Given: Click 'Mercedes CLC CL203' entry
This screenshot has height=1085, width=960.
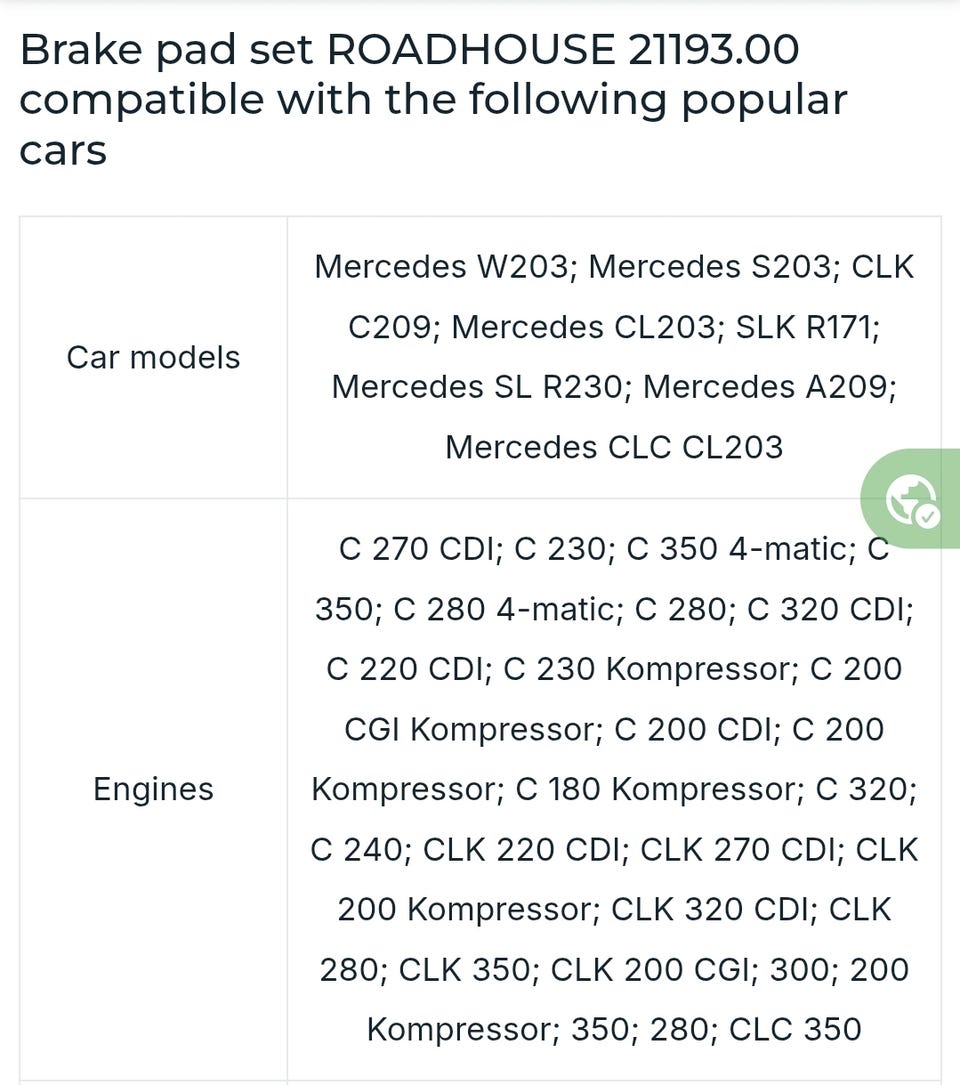Looking at the screenshot, I should point(613,446).
